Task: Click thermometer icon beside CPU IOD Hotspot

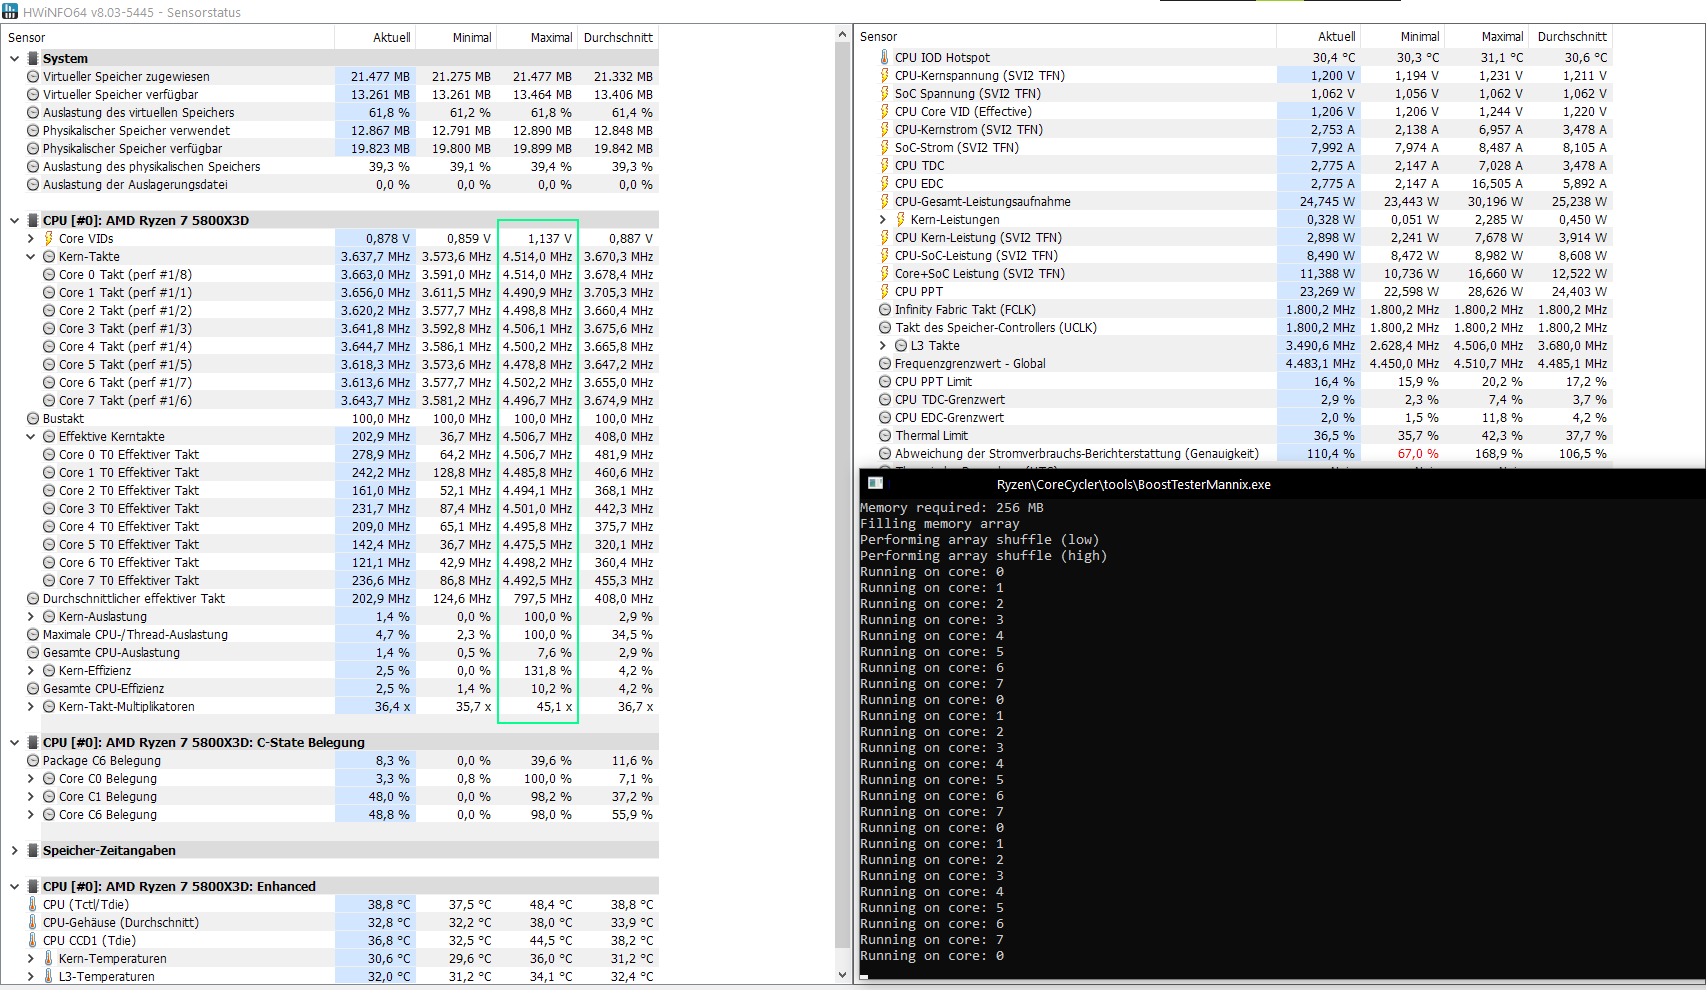Action: coord(884,57)
